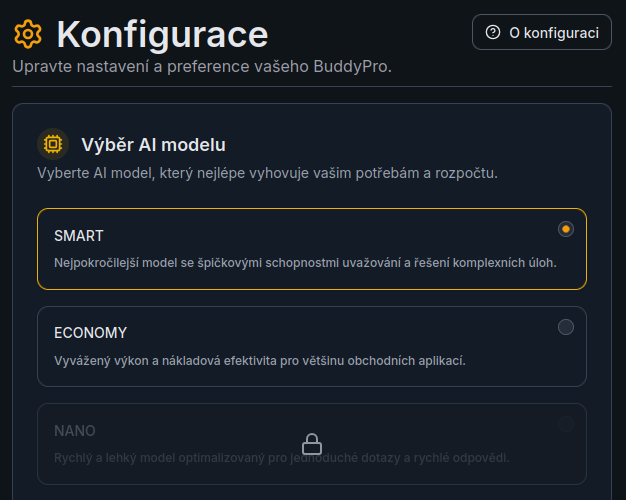Click the Konfigurace page heading
The image size is (626, 500).
point(162,35)
